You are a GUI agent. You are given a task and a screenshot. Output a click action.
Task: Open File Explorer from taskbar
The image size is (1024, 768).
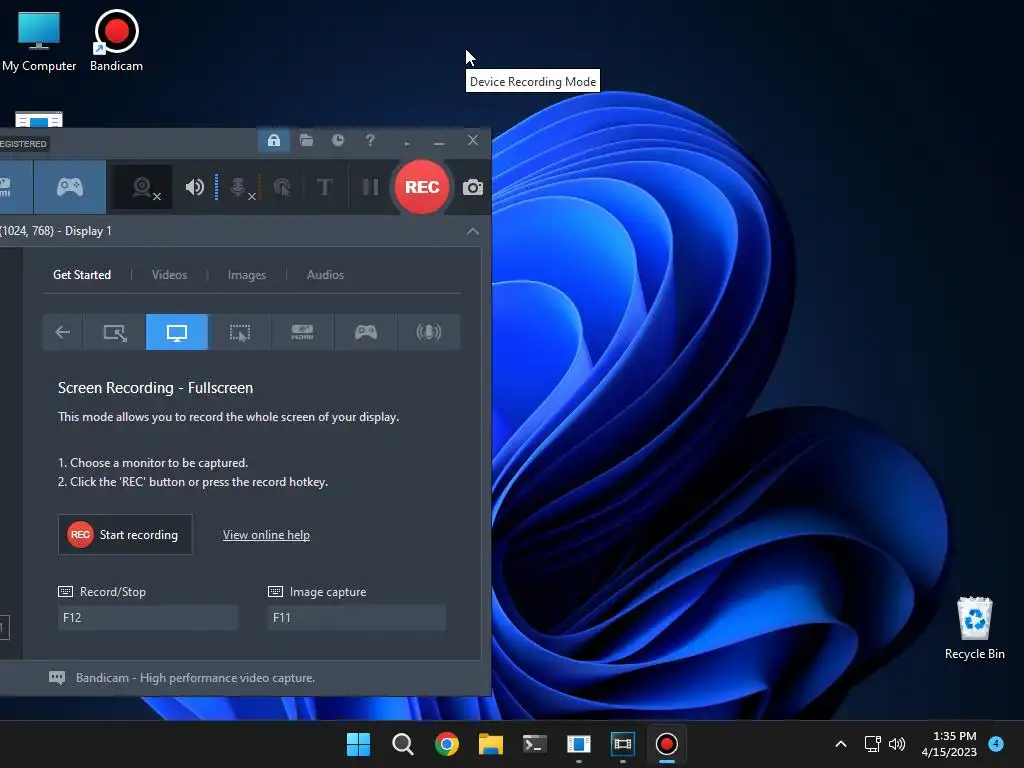[490, 744]
